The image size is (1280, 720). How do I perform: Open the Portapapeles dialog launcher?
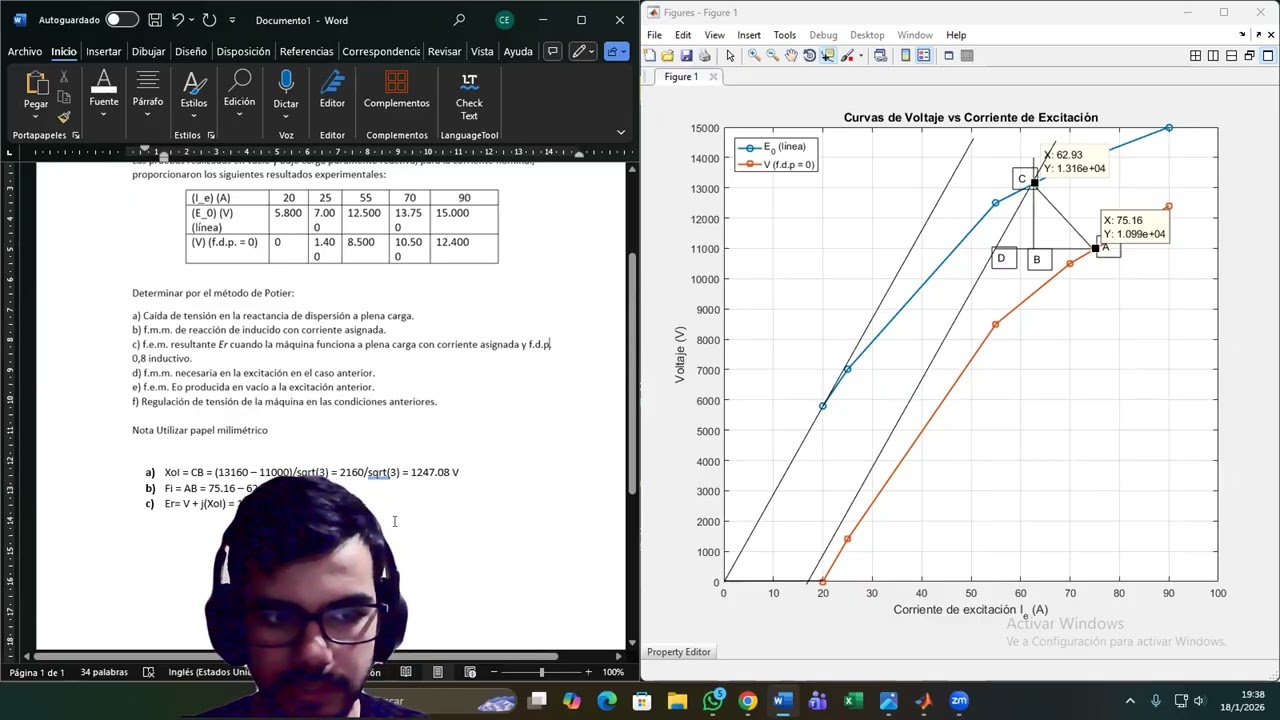(75, 135)
